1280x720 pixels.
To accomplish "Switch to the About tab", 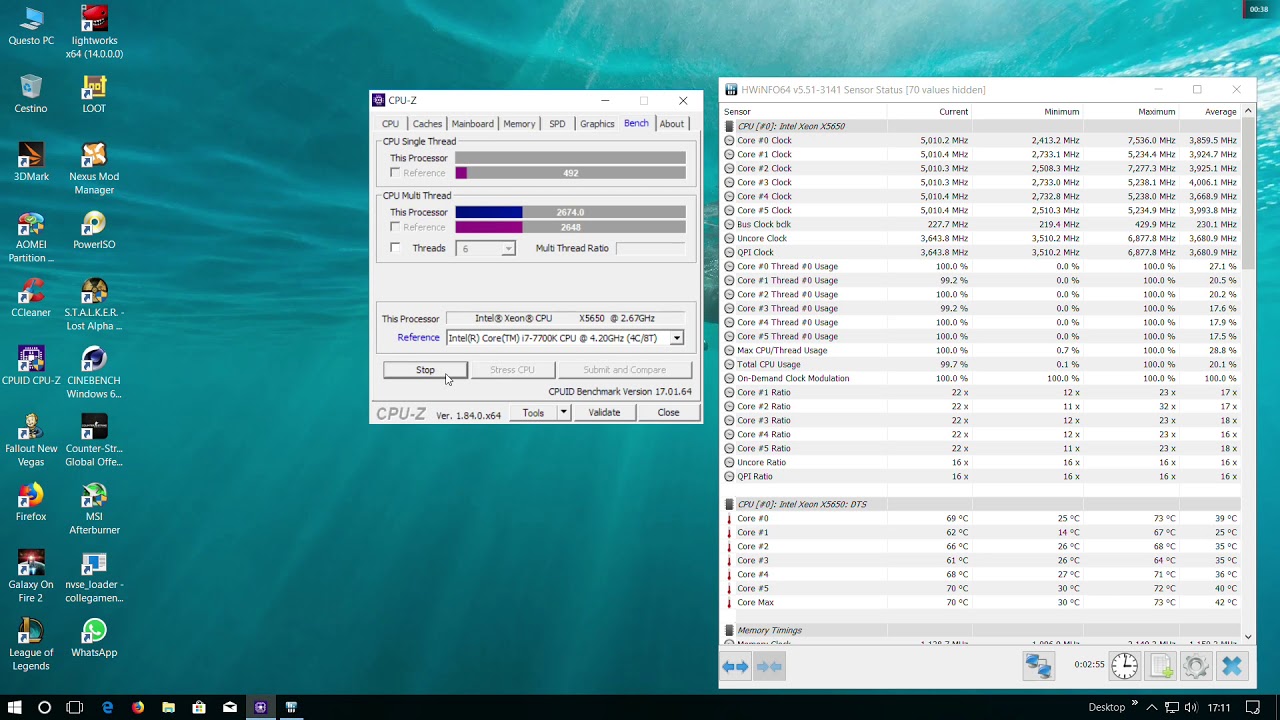I will click(x=672, y=124).
